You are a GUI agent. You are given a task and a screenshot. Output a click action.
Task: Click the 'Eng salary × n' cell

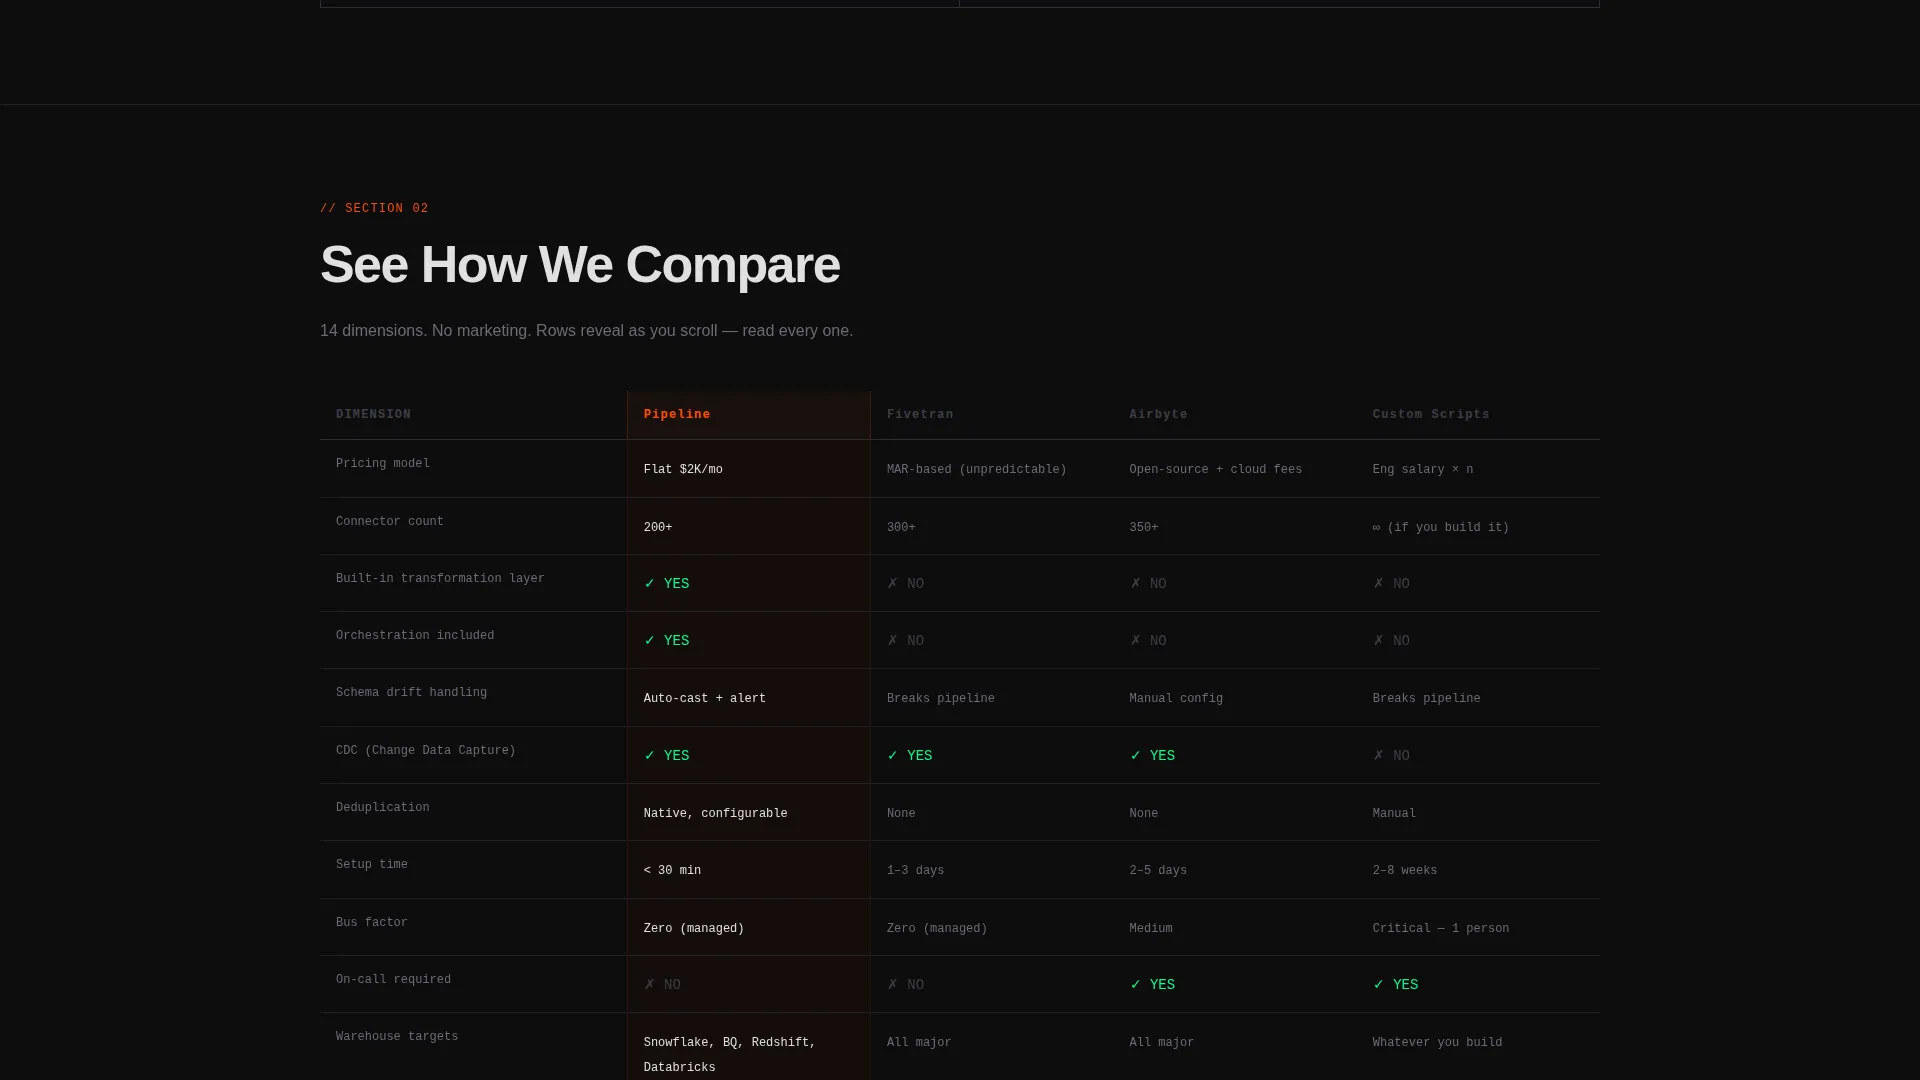coord(1423,469)
